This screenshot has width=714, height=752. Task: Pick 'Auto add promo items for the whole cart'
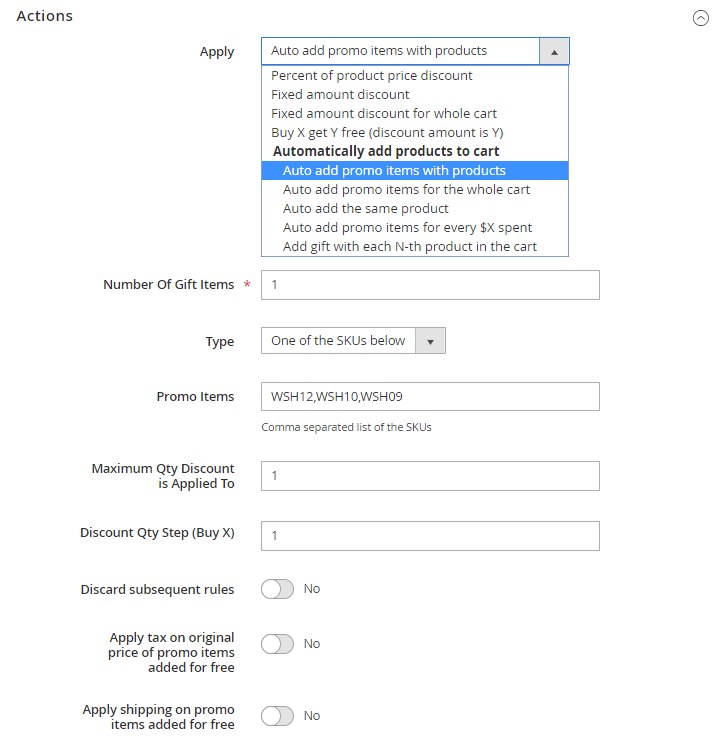pyautogui.click(x=406, y=190)
